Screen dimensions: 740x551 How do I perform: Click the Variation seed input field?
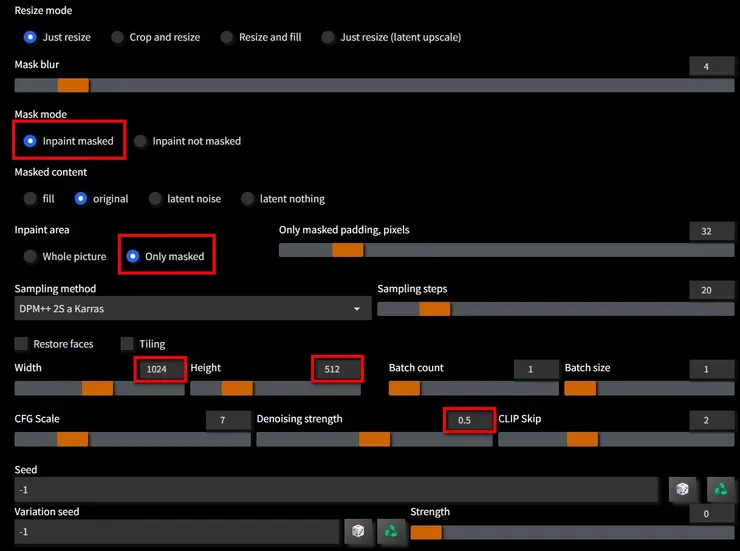click(177, 532)
